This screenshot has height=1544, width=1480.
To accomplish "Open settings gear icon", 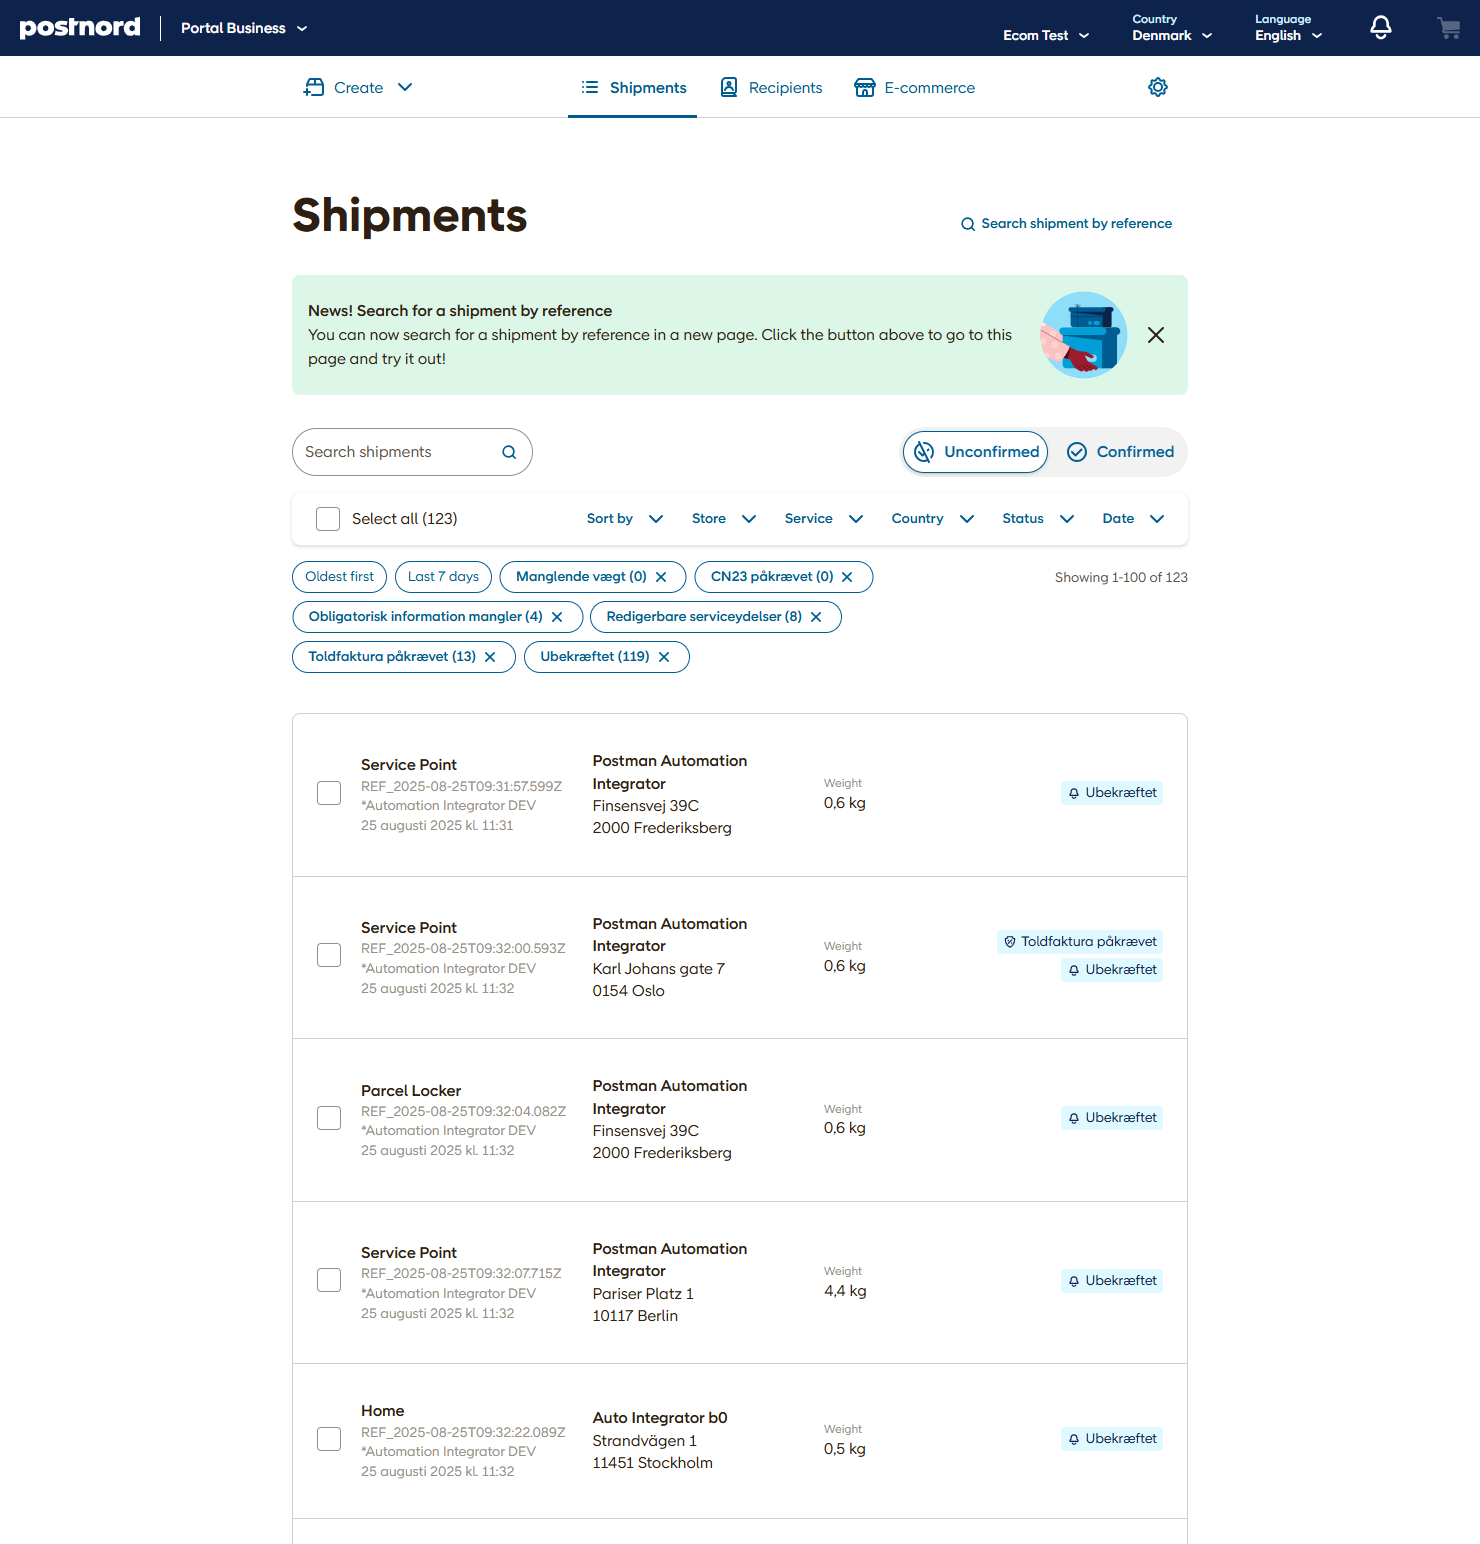I will point(1158,87).
